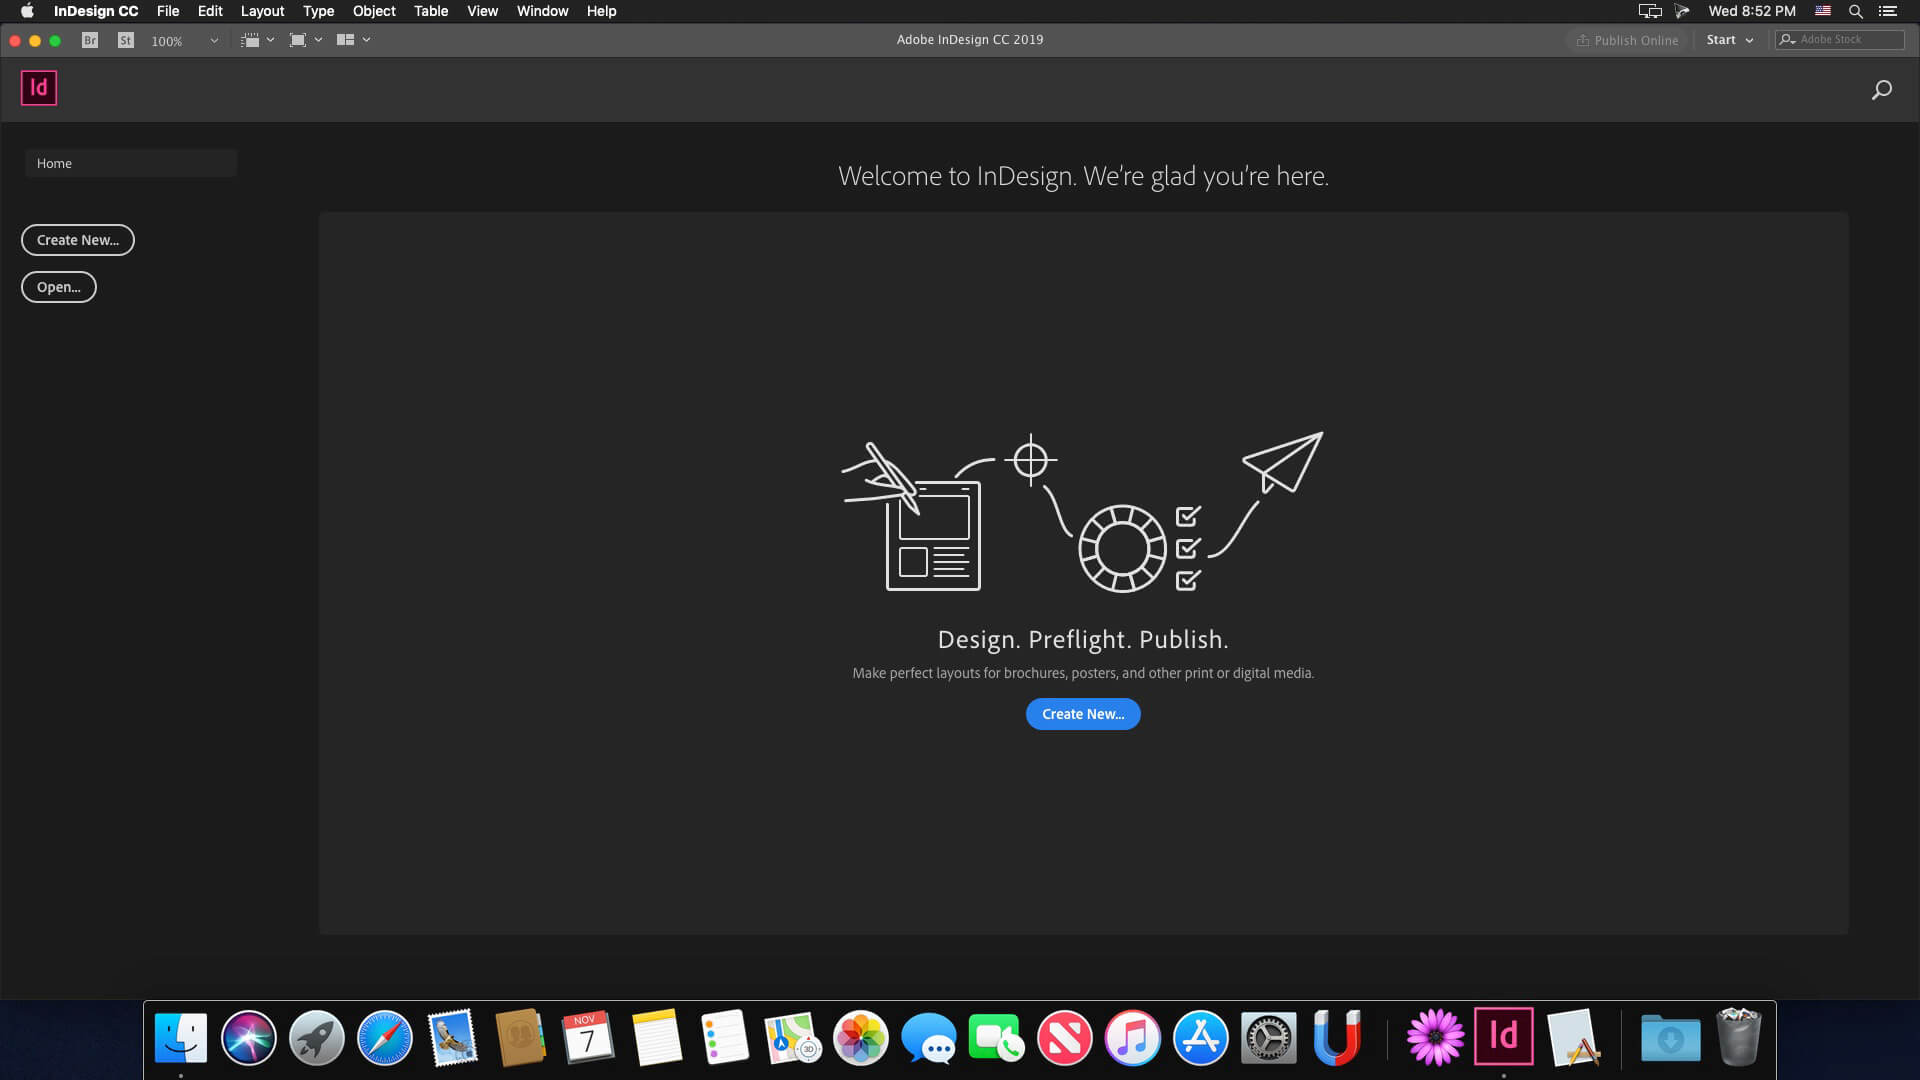
Task: Open the Window menu
Action: click(542, 11)
